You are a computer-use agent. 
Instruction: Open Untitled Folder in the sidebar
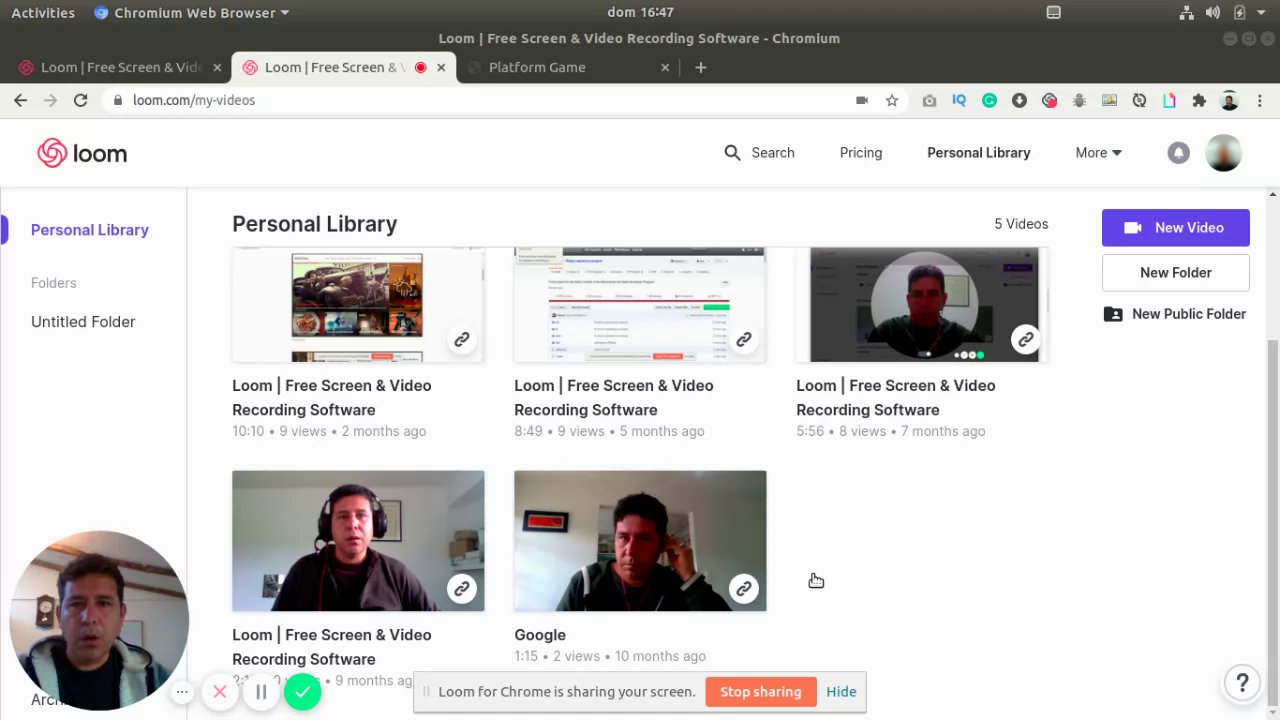pyautogui.click(x=83, y=322)
